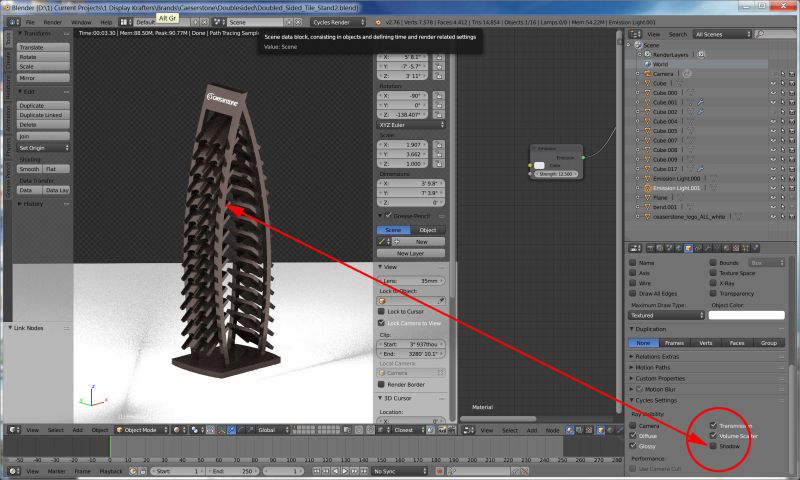
Task: Click the Join button
Action: [x=43, y=136]
